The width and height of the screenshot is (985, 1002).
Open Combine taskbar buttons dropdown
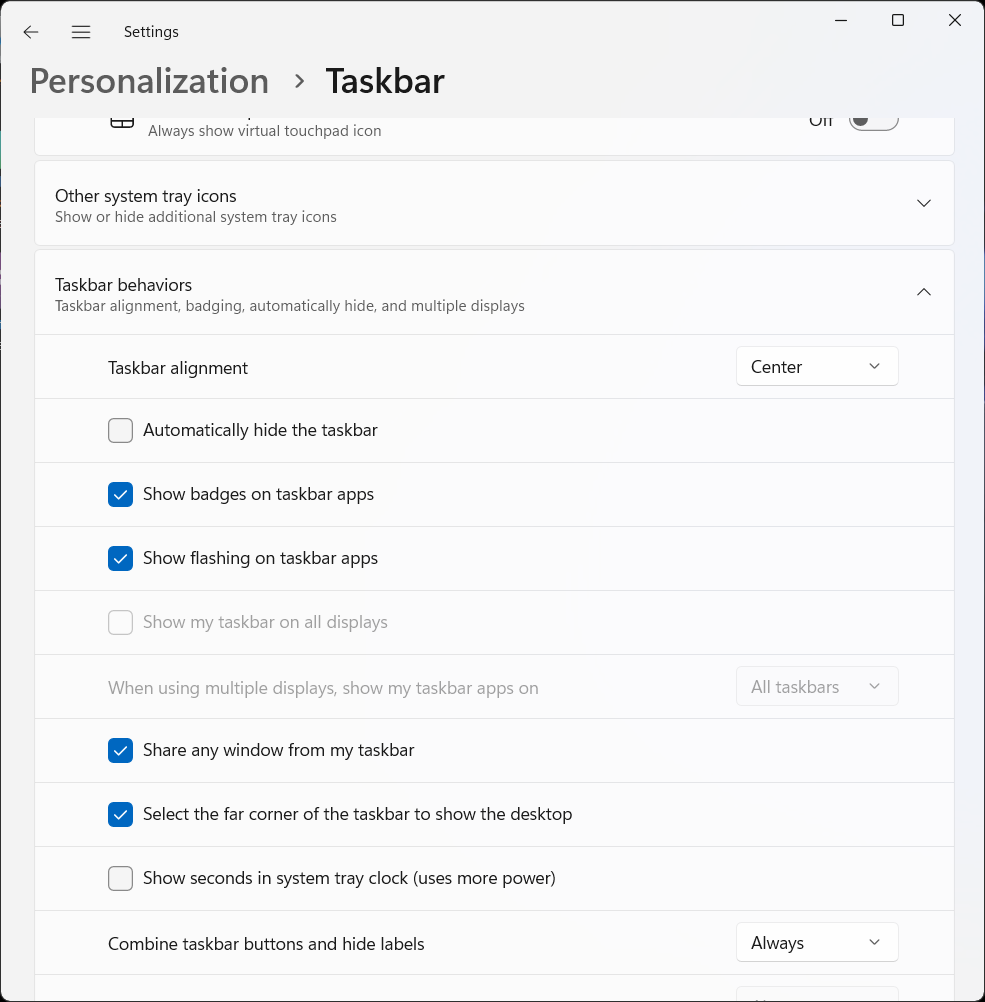click(x=816, y=942)
